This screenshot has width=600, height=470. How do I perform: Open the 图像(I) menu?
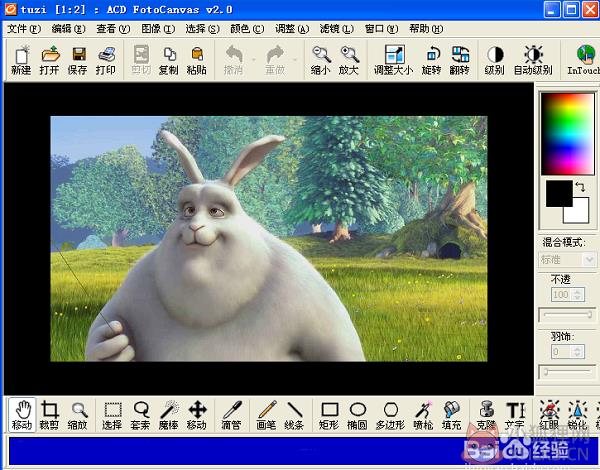pyautogui.click(x=158, y=29)
